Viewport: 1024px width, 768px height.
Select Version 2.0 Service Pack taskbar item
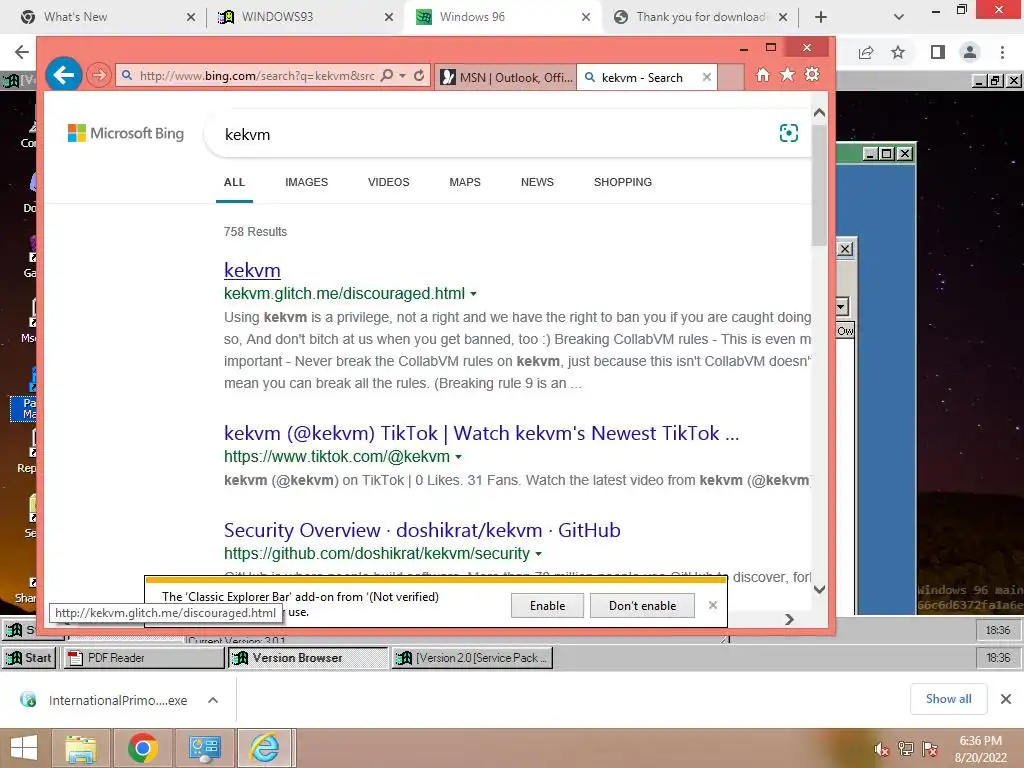[472, 658]
